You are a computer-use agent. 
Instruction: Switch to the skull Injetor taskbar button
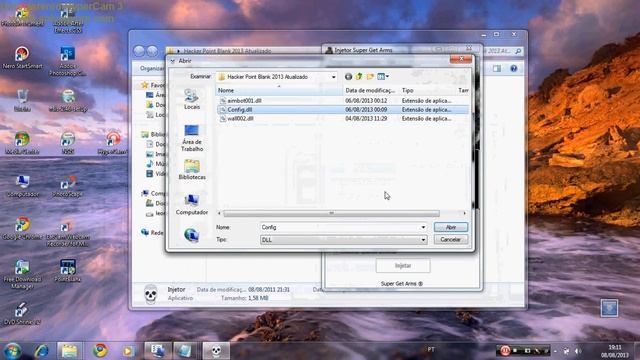click(x=216, y=351)
